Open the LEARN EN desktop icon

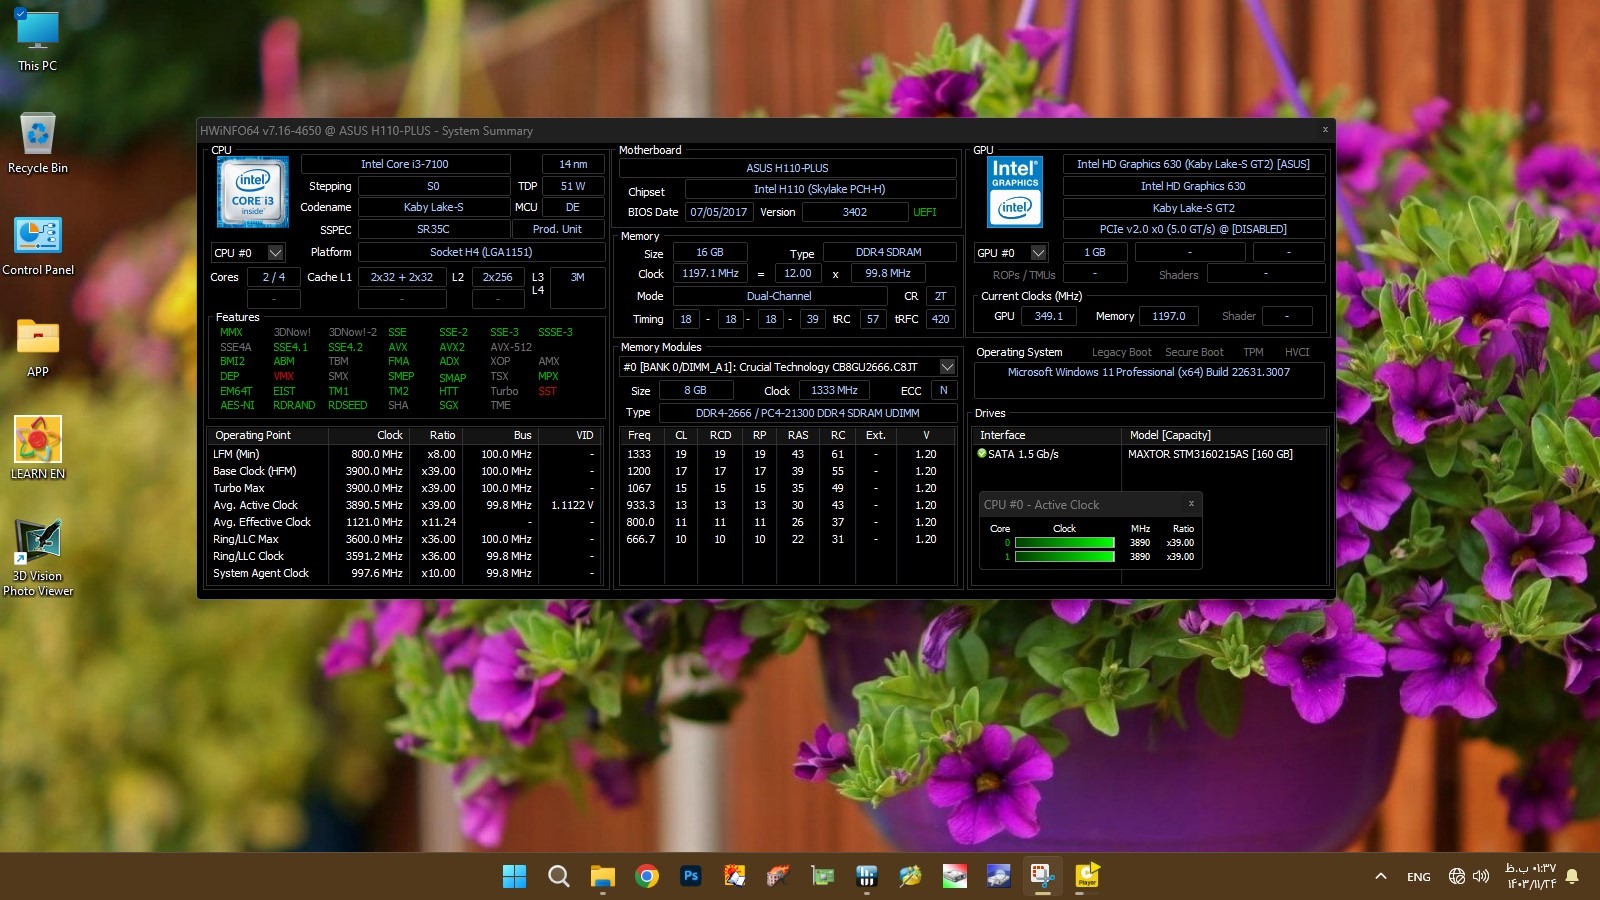38,448
